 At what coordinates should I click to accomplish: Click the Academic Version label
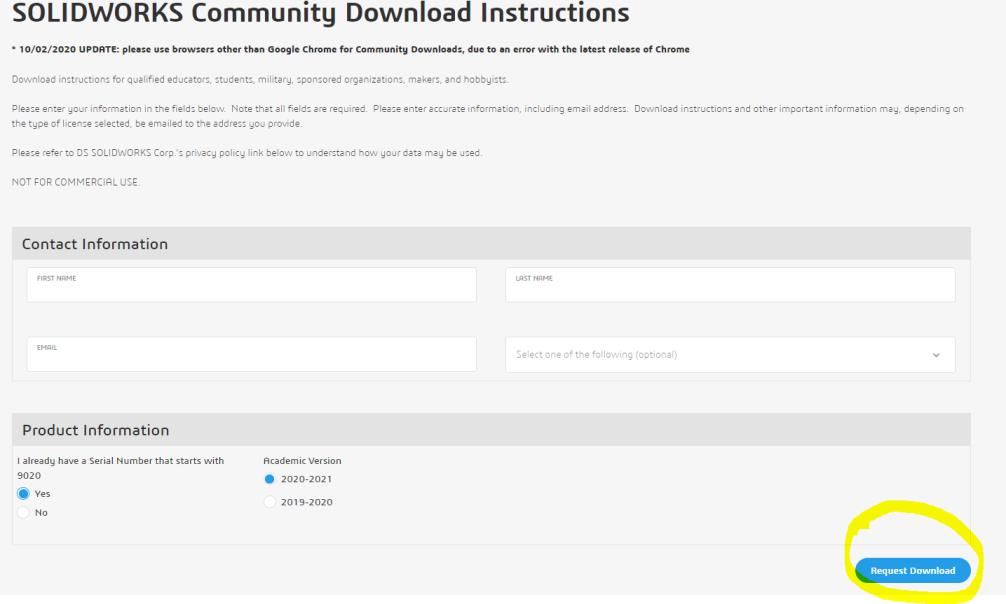click(x=302, y=461)
